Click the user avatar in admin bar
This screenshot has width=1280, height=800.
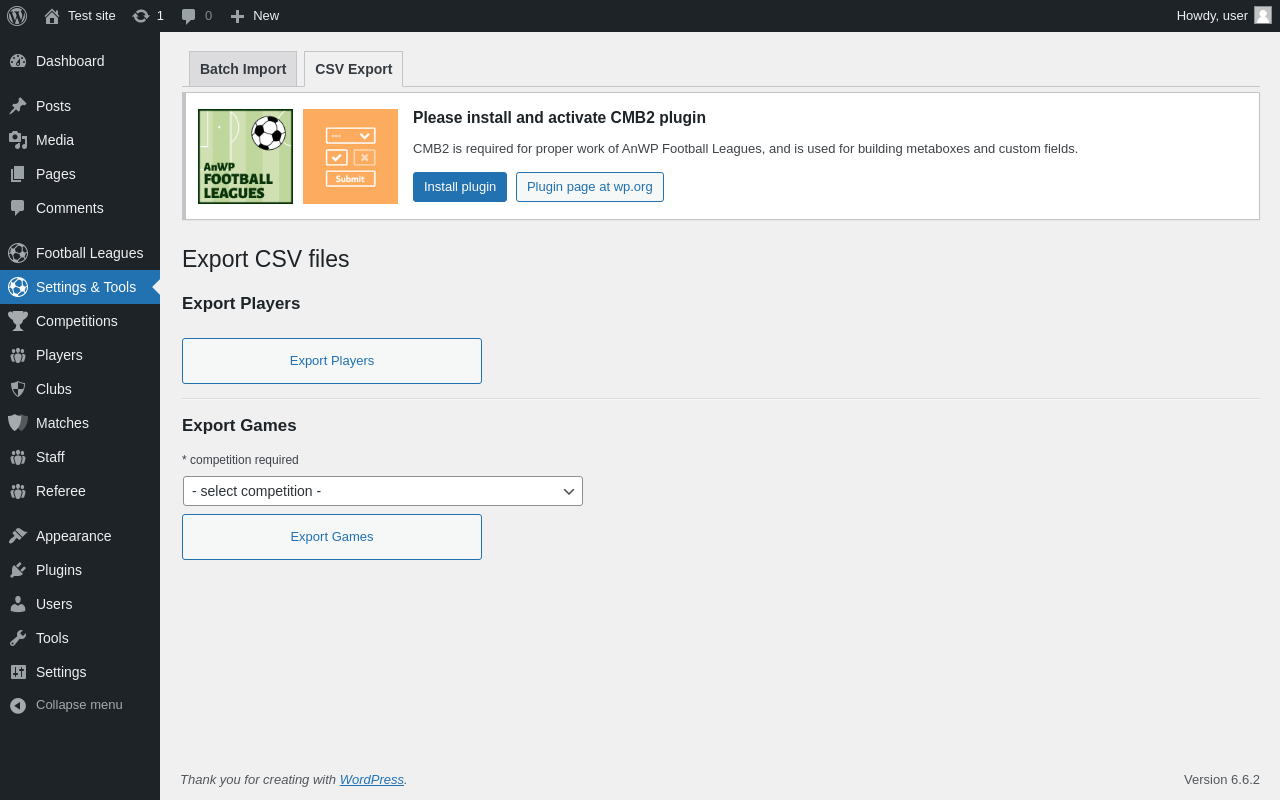pyautogui.click(x=1263, y=15)
